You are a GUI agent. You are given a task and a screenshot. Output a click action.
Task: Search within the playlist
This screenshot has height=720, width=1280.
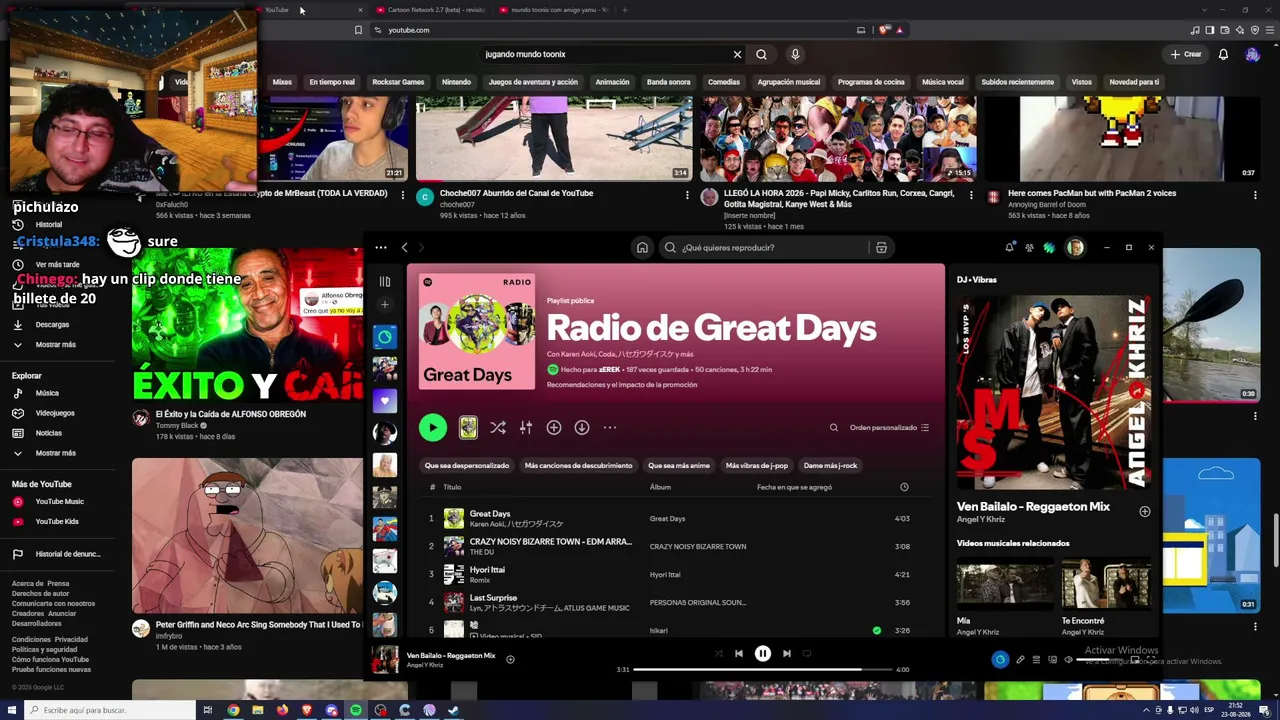tap(834, 428)
